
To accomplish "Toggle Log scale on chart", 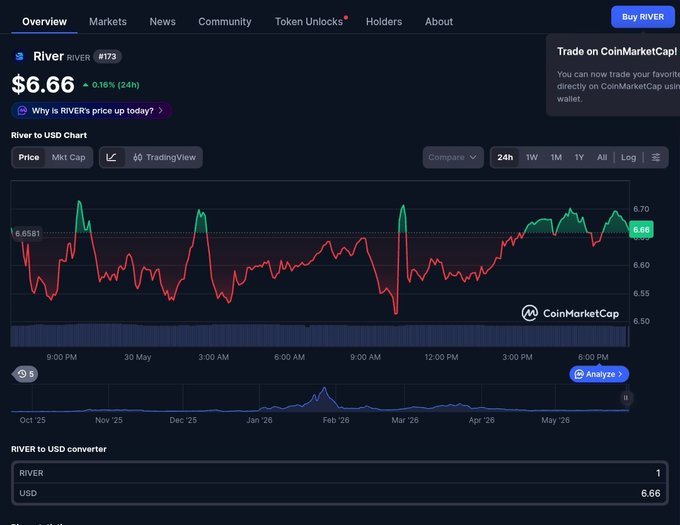I will point(628,157).
